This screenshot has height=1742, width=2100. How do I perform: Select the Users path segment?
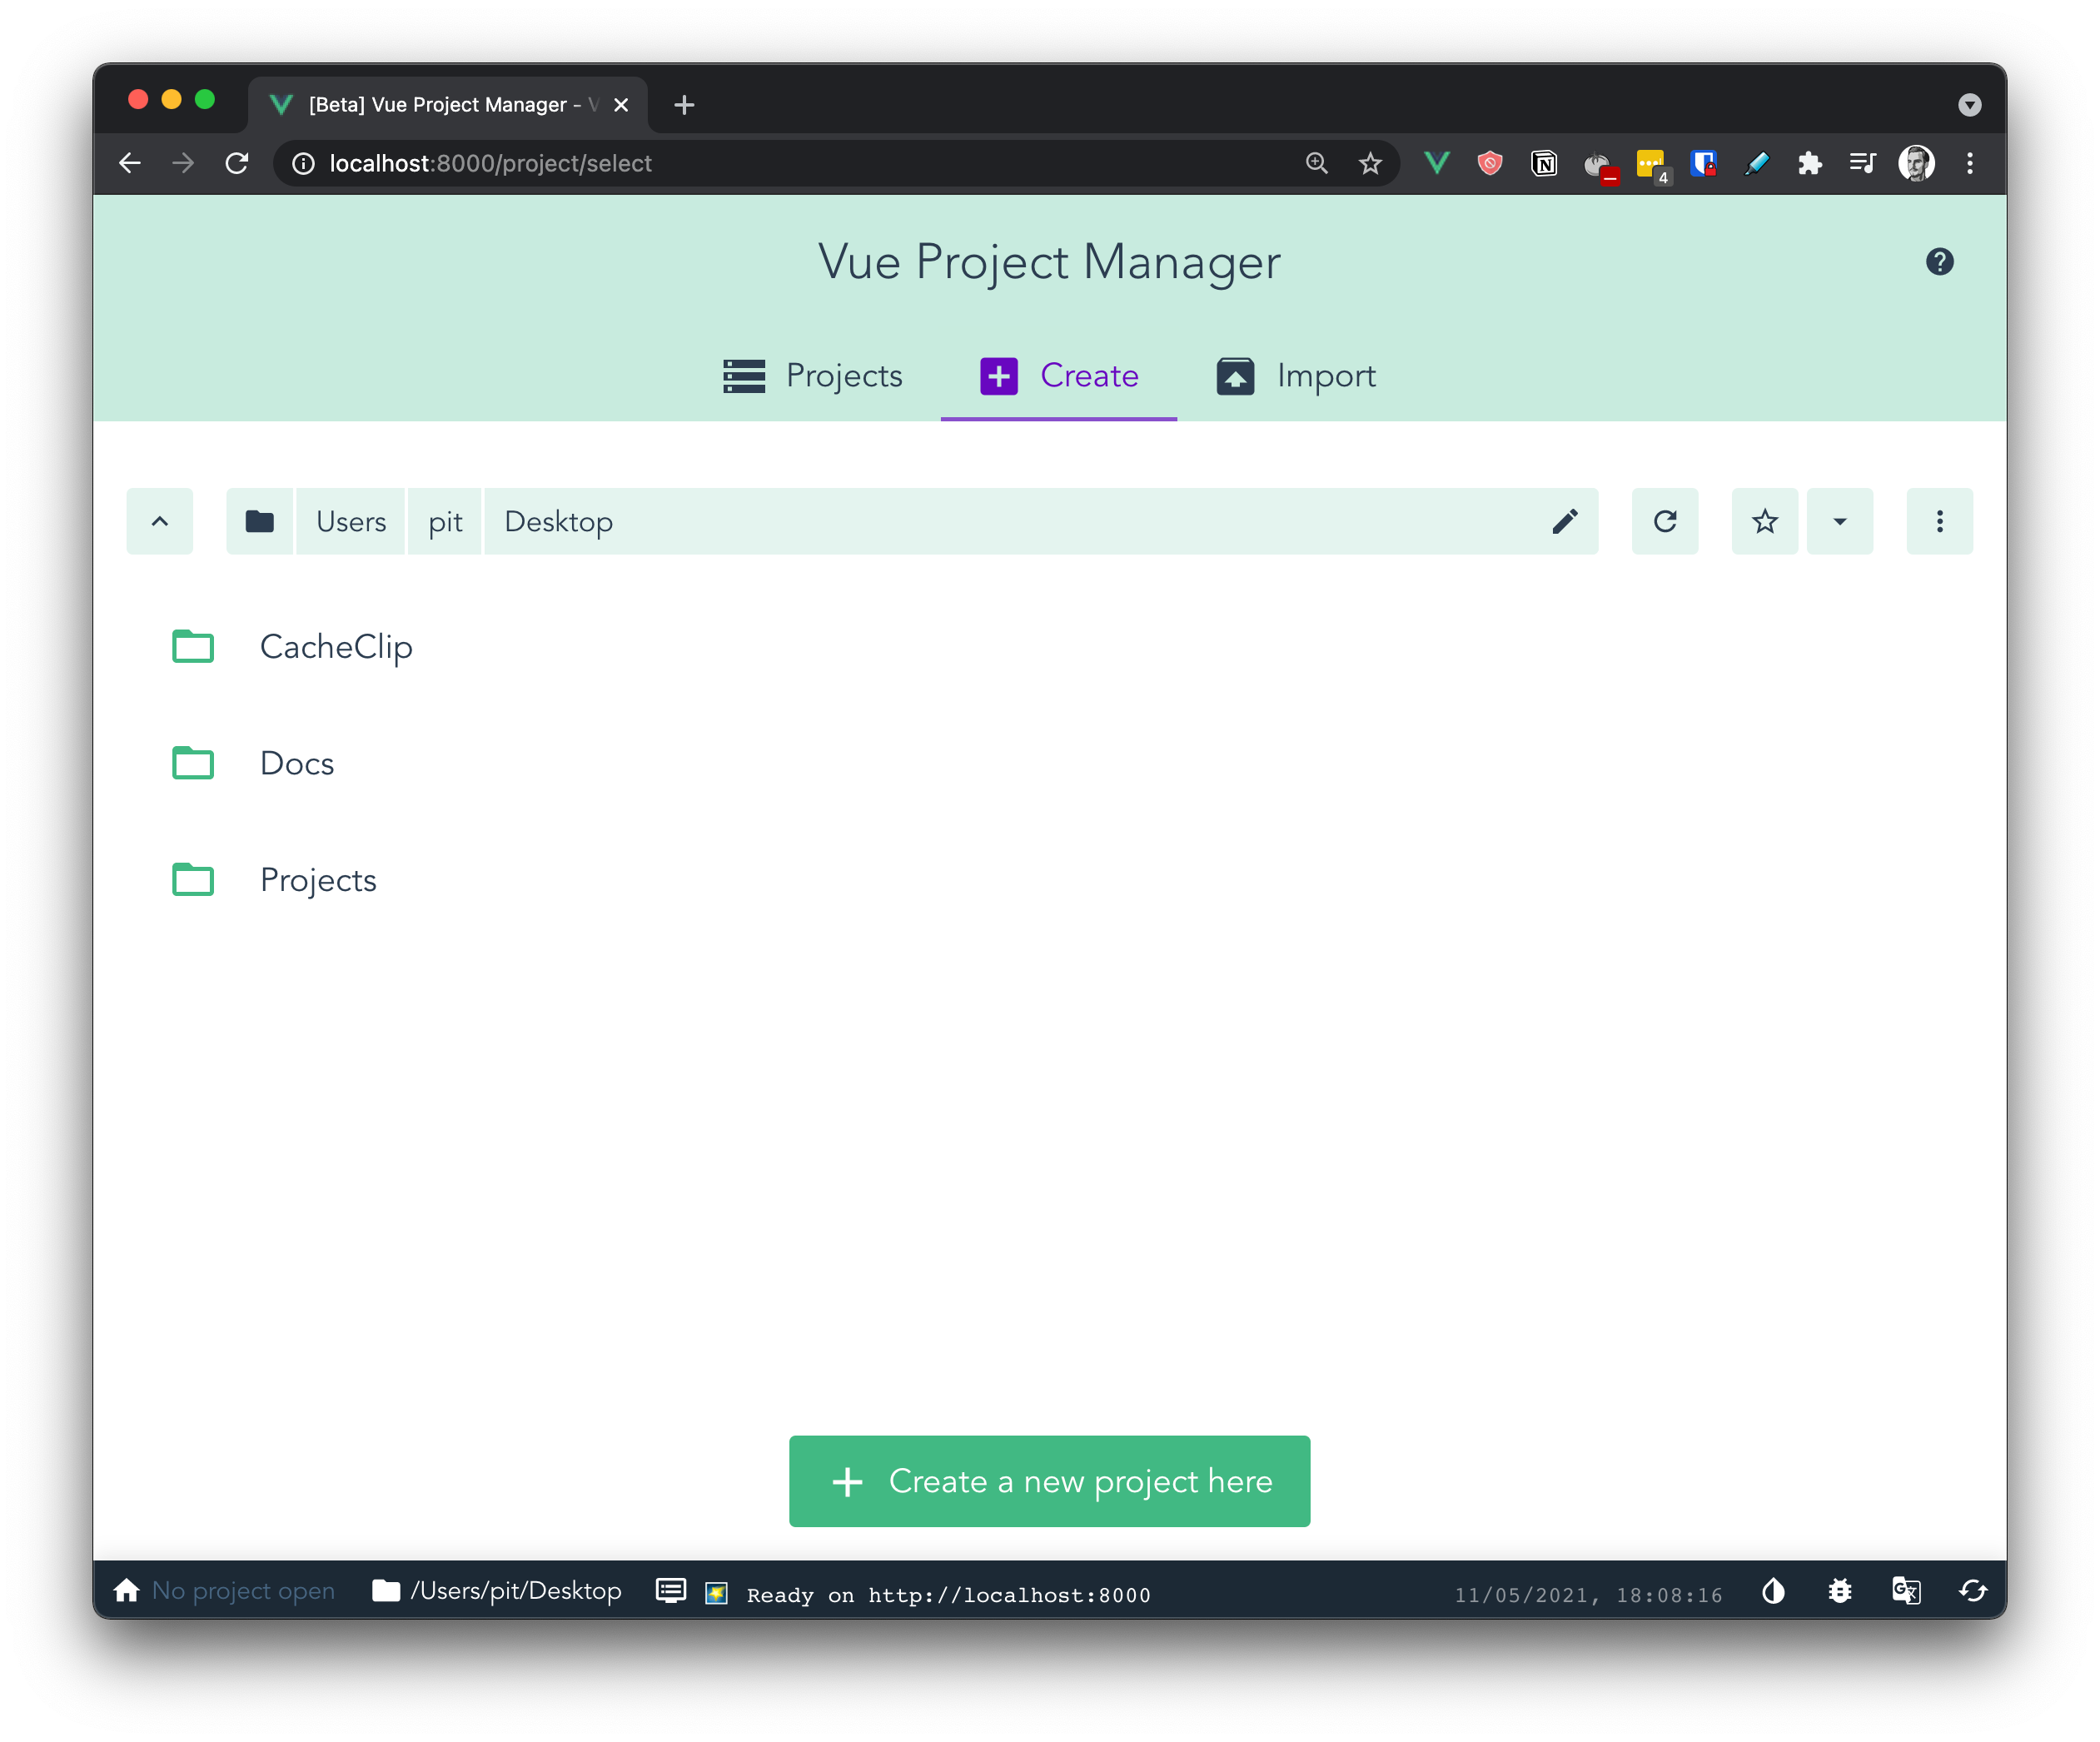(351, 521)
